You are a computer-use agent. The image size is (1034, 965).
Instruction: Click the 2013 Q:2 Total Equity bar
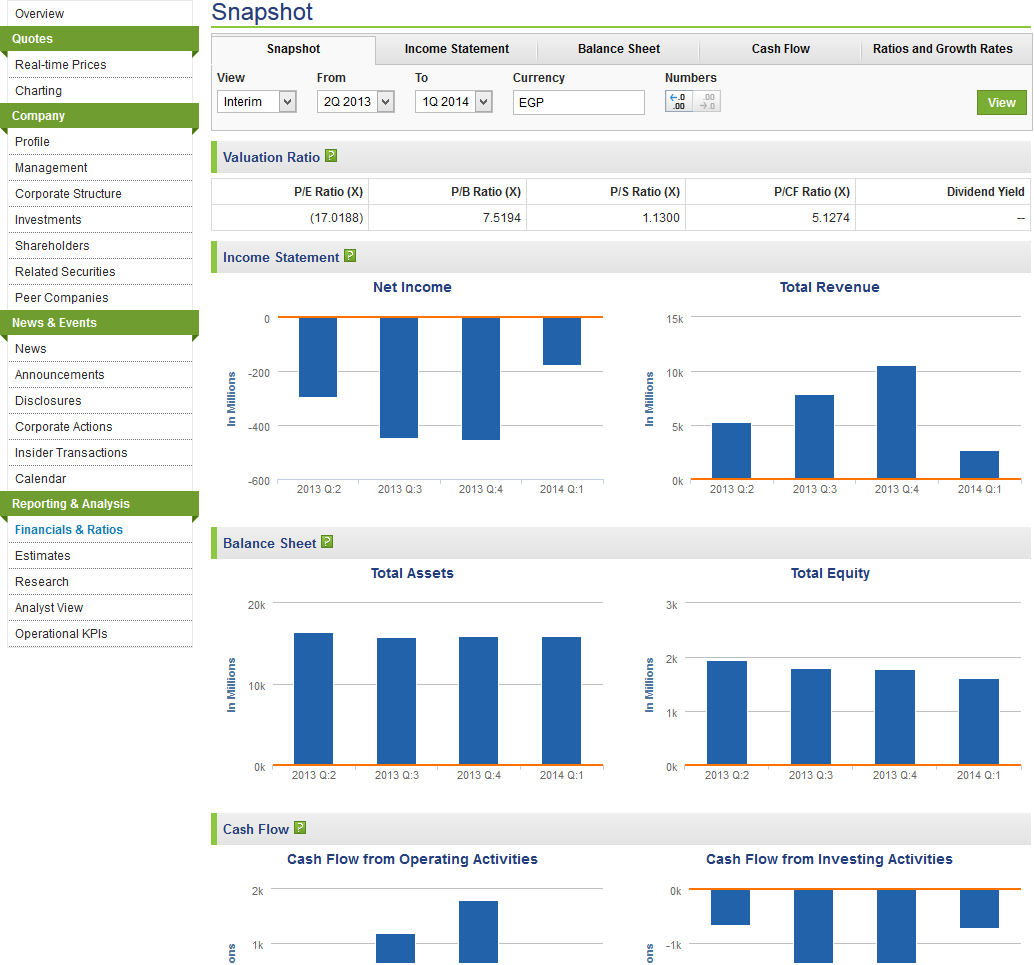727,712
